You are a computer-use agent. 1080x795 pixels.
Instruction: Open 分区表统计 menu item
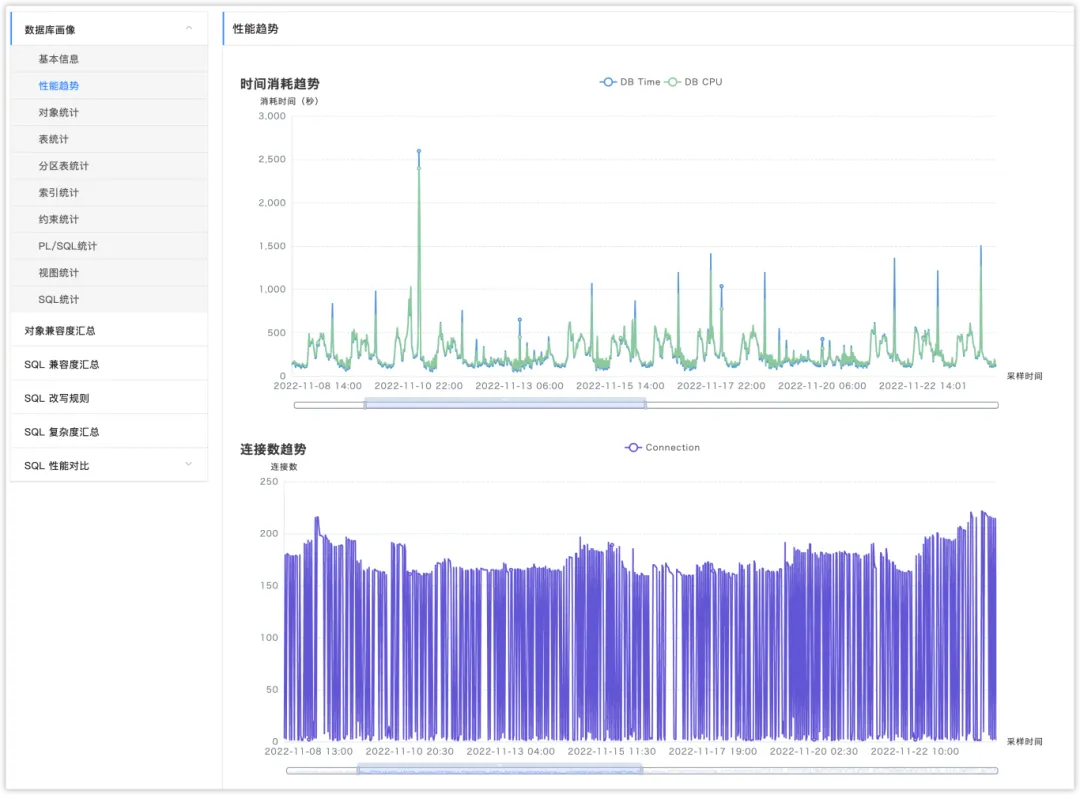[x=64, y=166]
